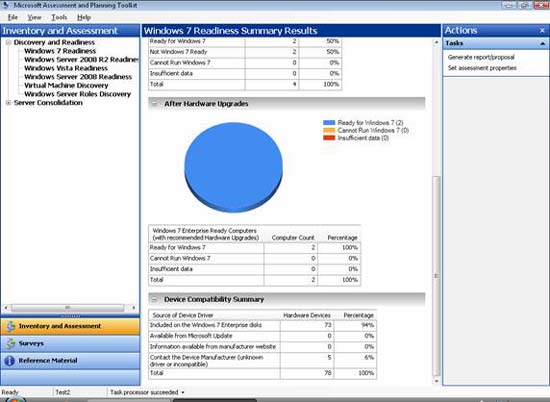Viewport: 550px width, 402px height.
Task: Click the 78 total hardware devices cell
Action: pos(307,373)
